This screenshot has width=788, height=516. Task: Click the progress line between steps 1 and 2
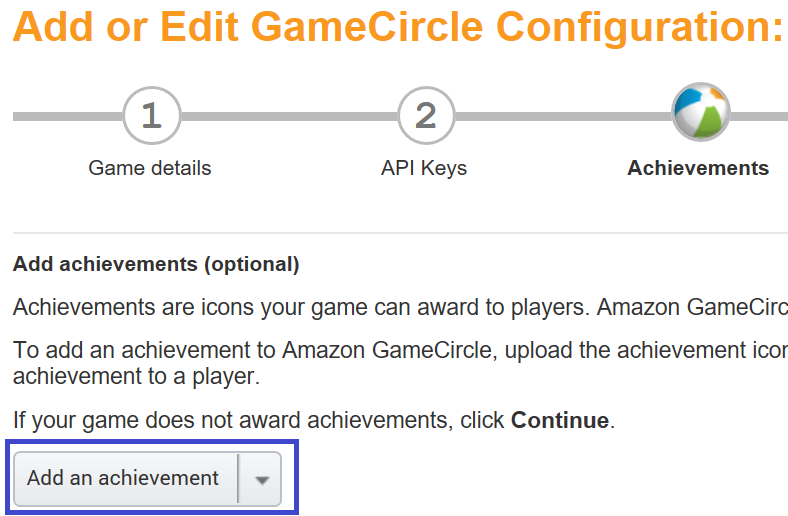[x=288, y=116]
